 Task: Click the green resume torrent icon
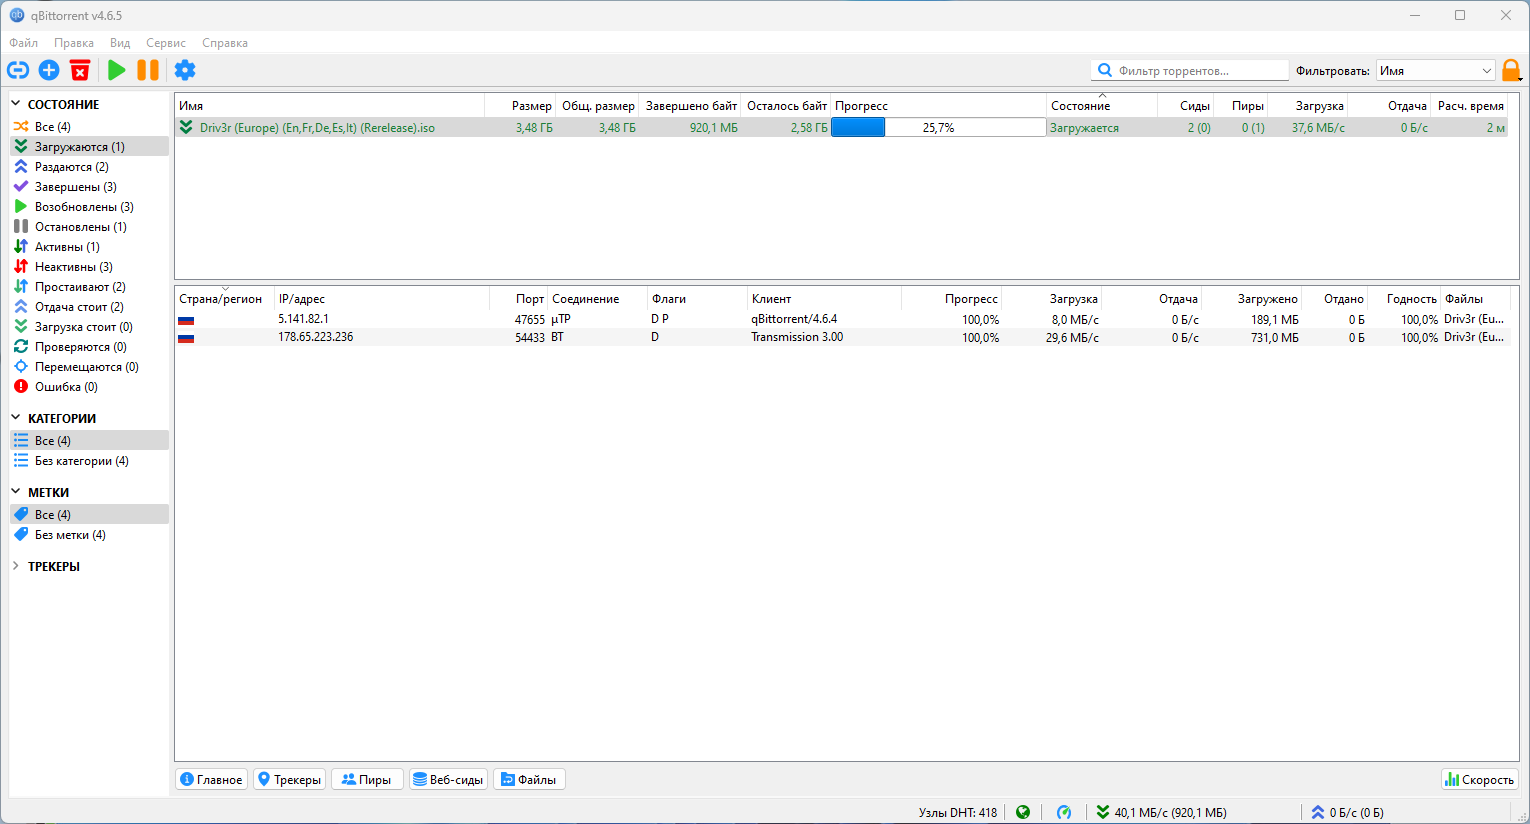[117, 70]
